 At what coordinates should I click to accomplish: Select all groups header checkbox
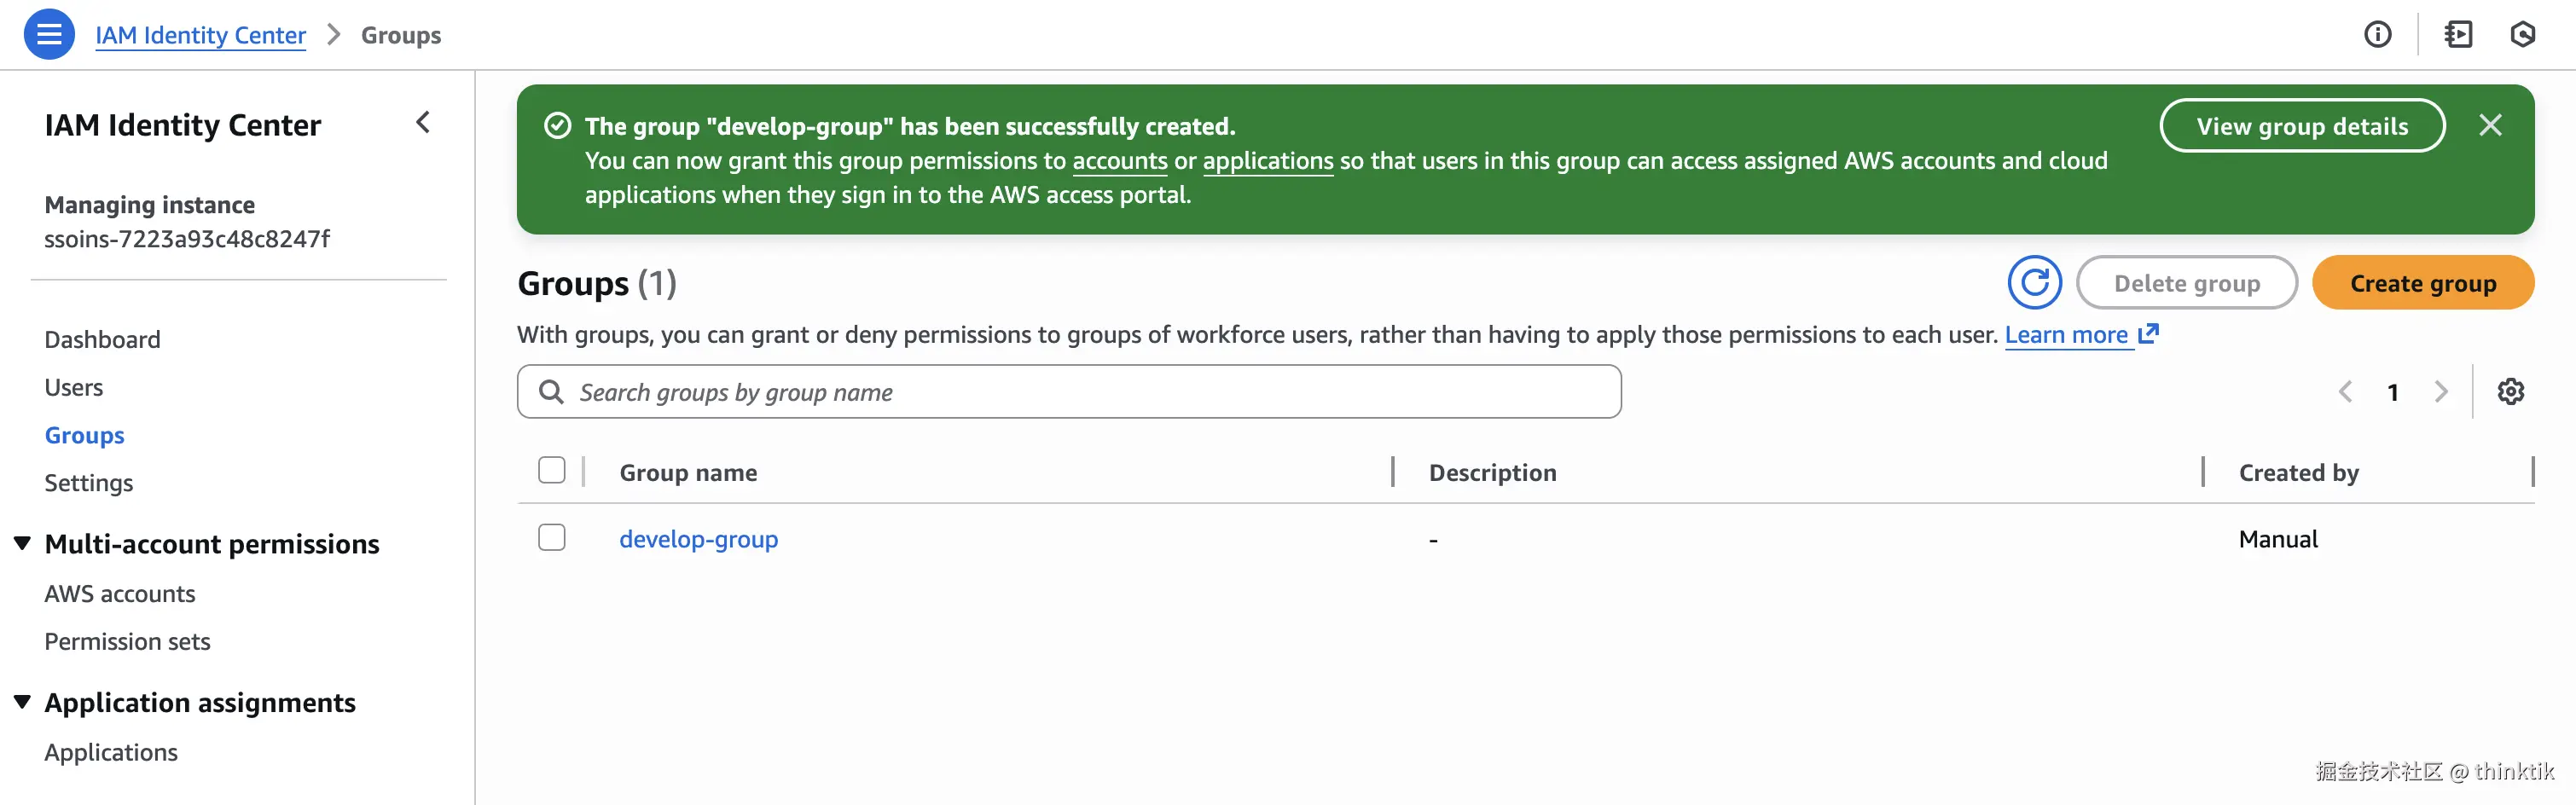click(551, 471)
